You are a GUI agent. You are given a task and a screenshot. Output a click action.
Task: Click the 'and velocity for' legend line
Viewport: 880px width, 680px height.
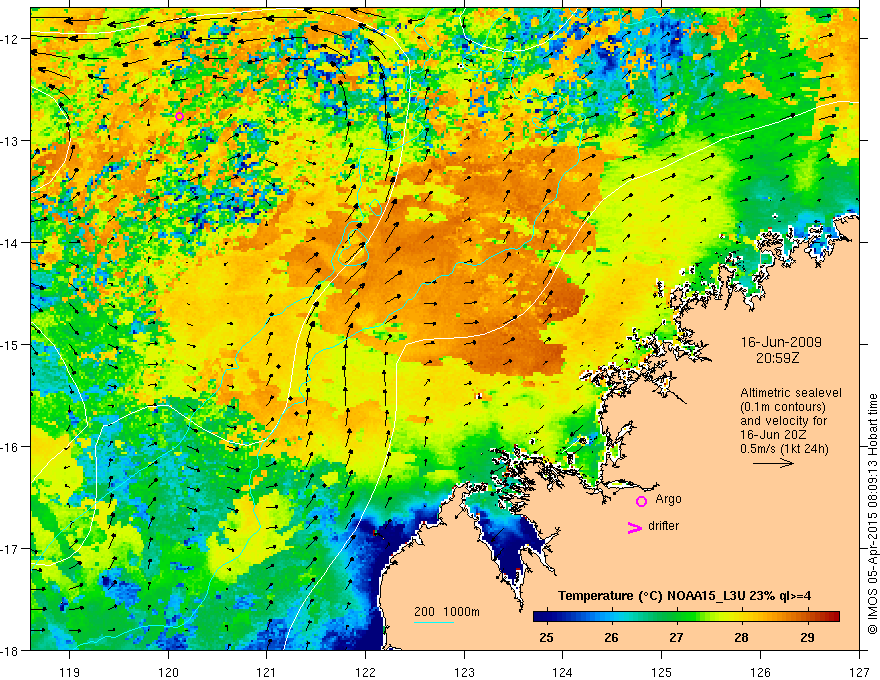click(783, 421)
